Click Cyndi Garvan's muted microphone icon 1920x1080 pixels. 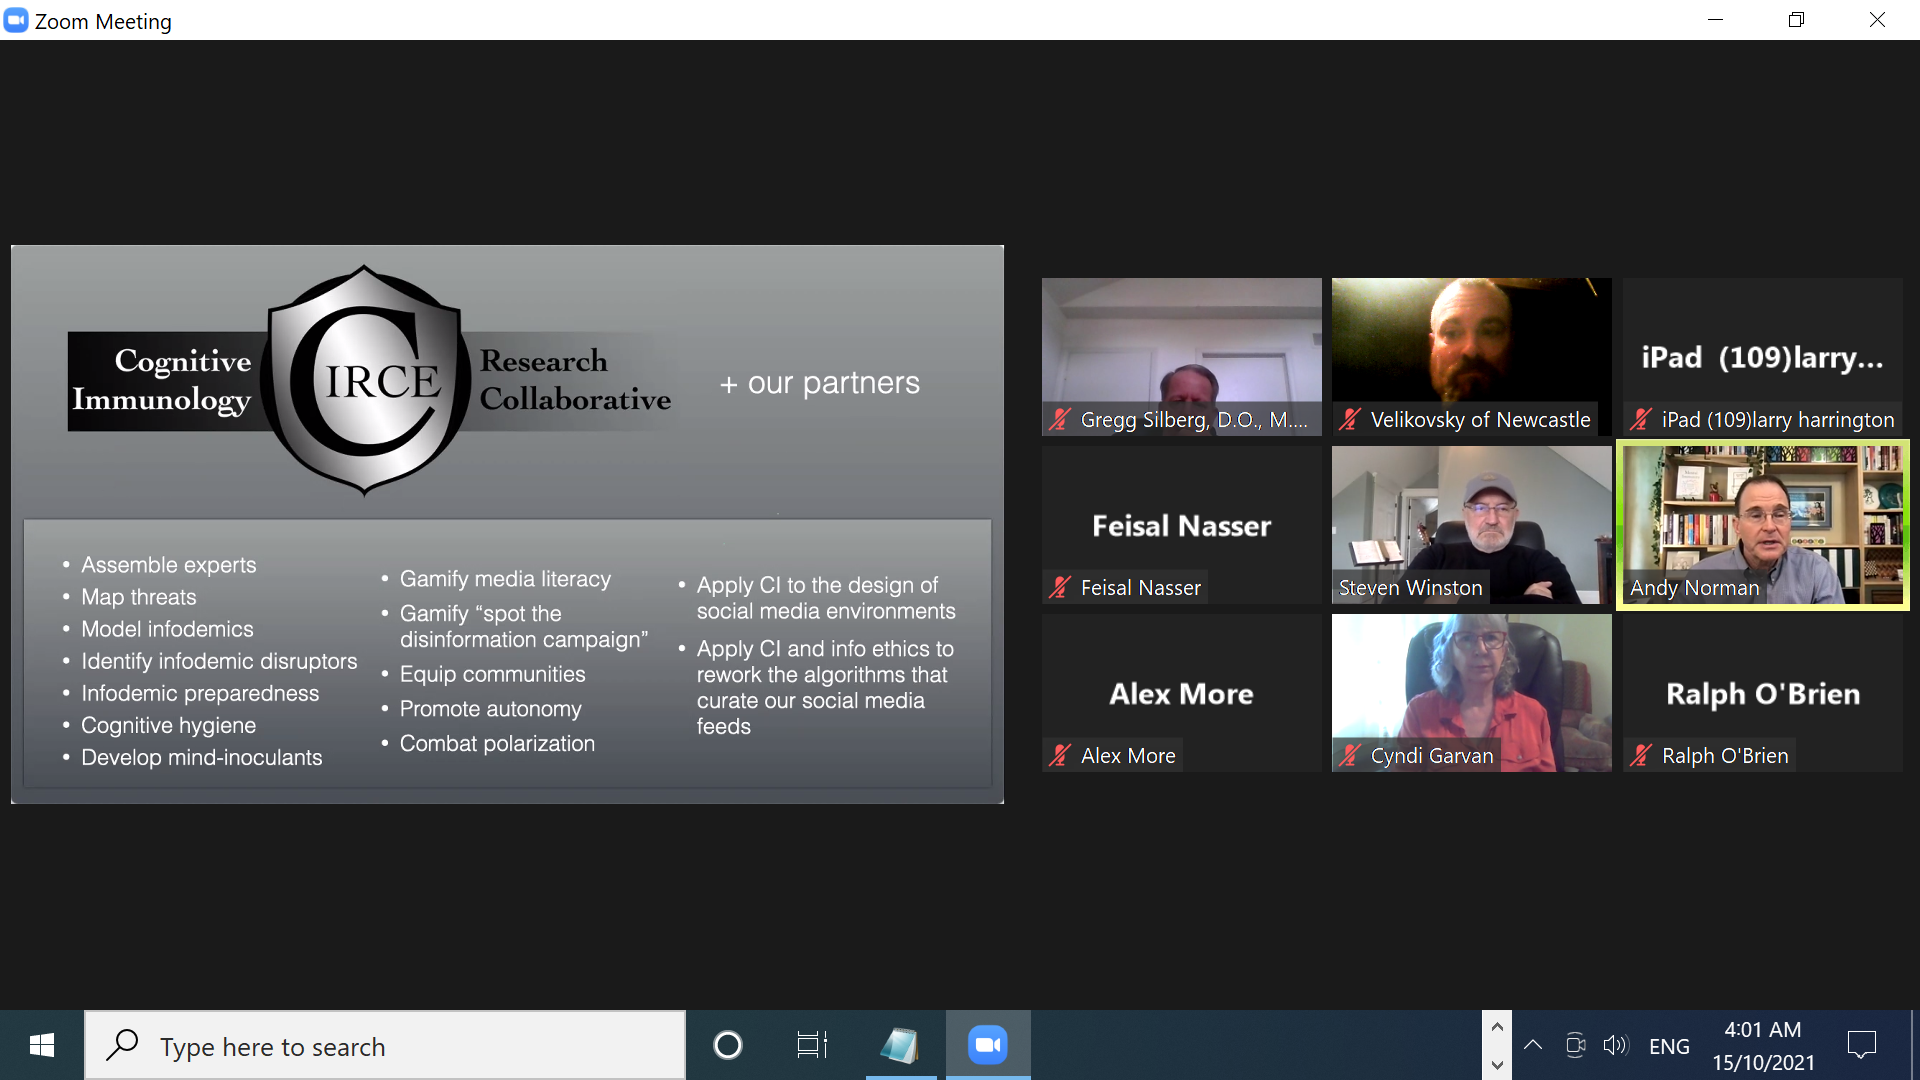(x=1350, y=756)
